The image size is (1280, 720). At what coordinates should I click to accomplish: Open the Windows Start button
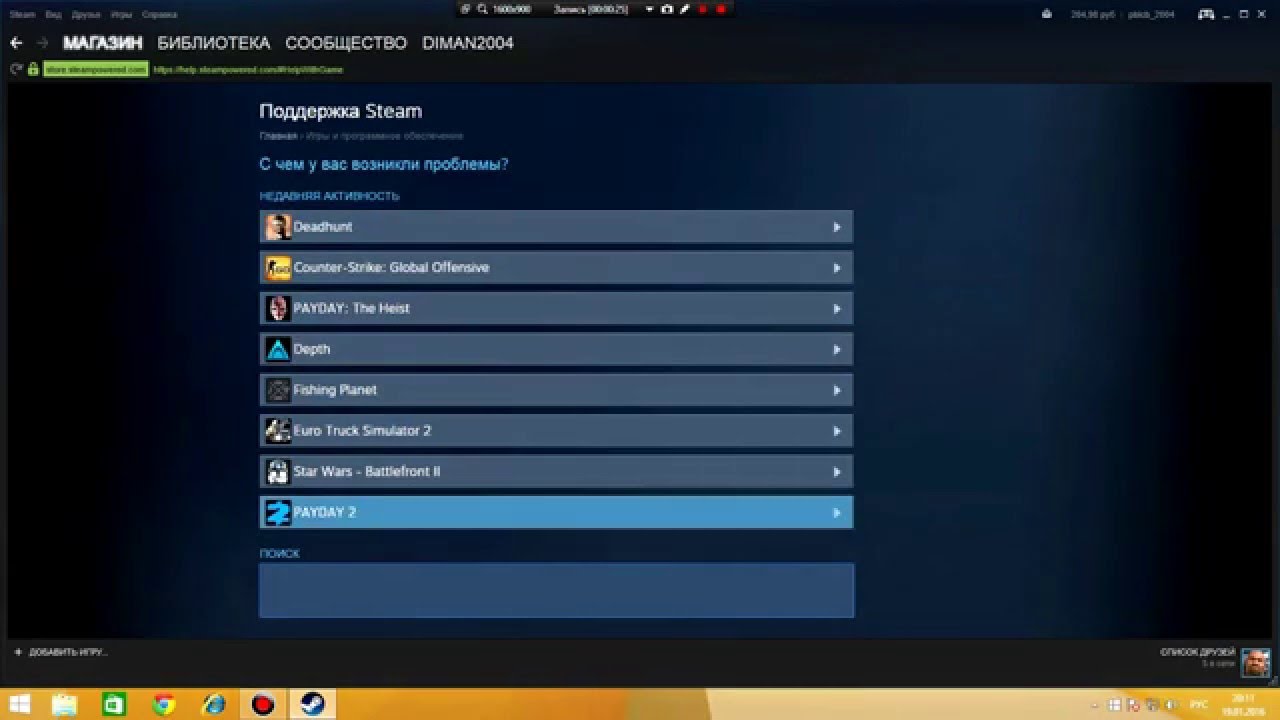click(19, 704)
